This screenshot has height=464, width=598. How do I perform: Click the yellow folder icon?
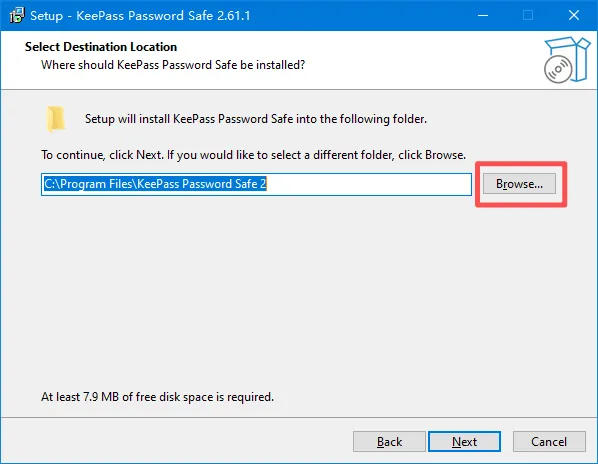point(56,119)
